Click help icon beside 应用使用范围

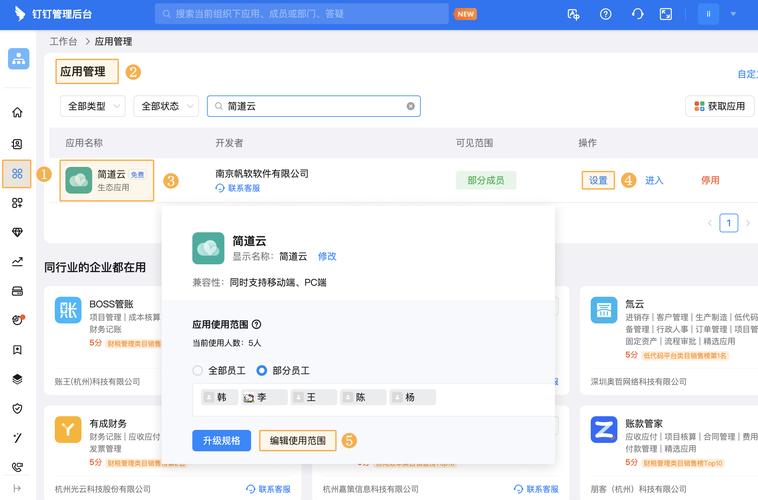pyautogui.click(x=257, y=324)
